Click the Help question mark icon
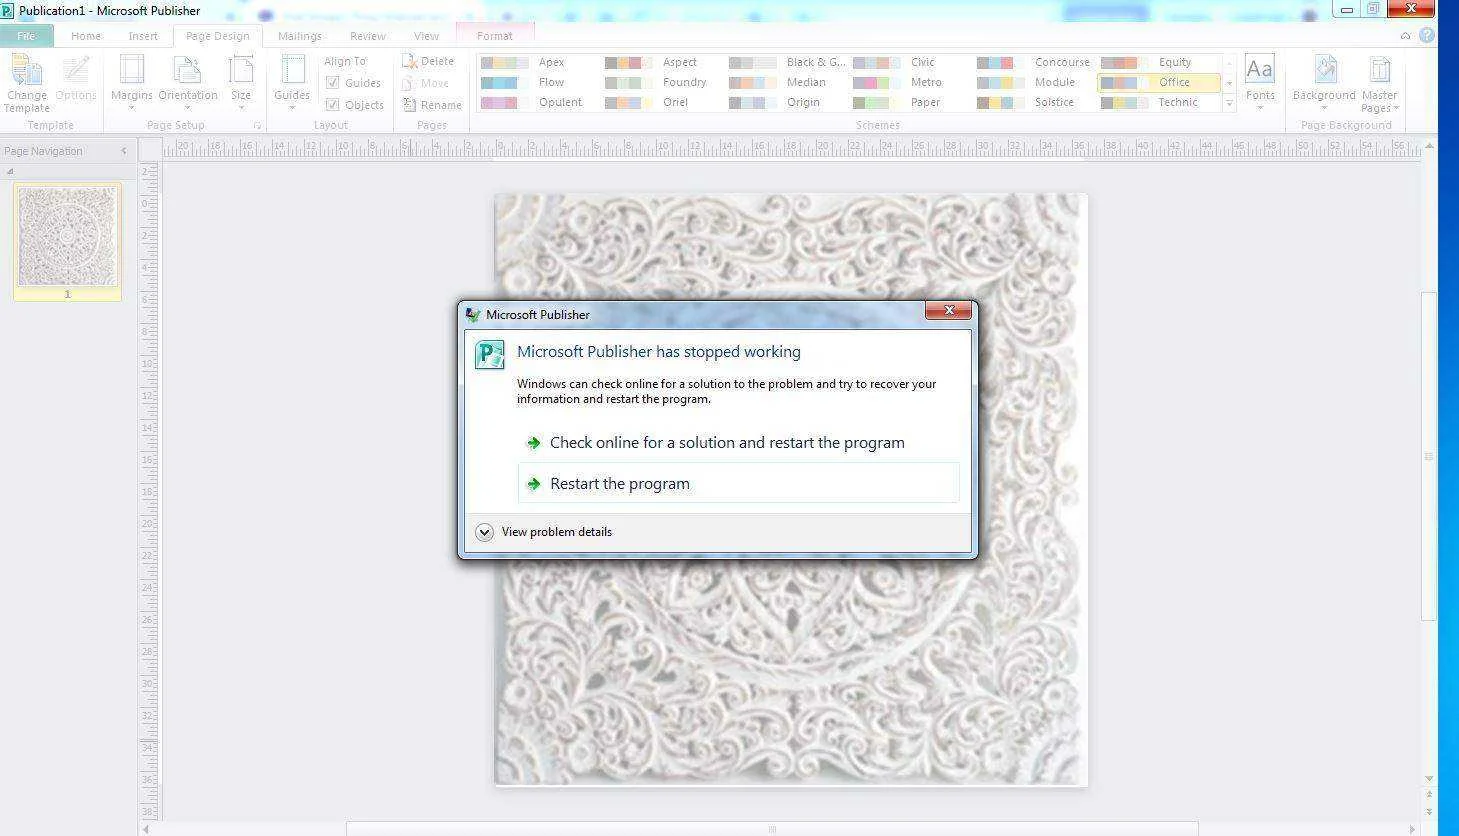The height and width of the screenshot is (836, 1459). tap(1427, 35)
